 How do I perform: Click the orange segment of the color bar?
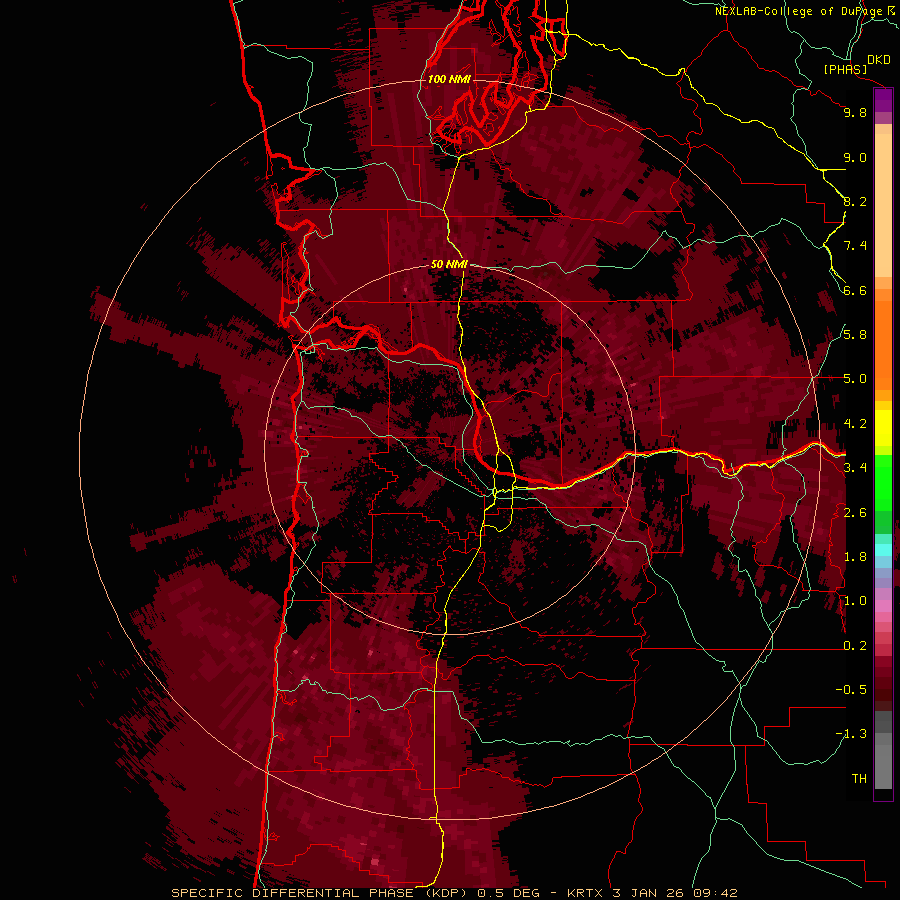(x=883, y=345)
